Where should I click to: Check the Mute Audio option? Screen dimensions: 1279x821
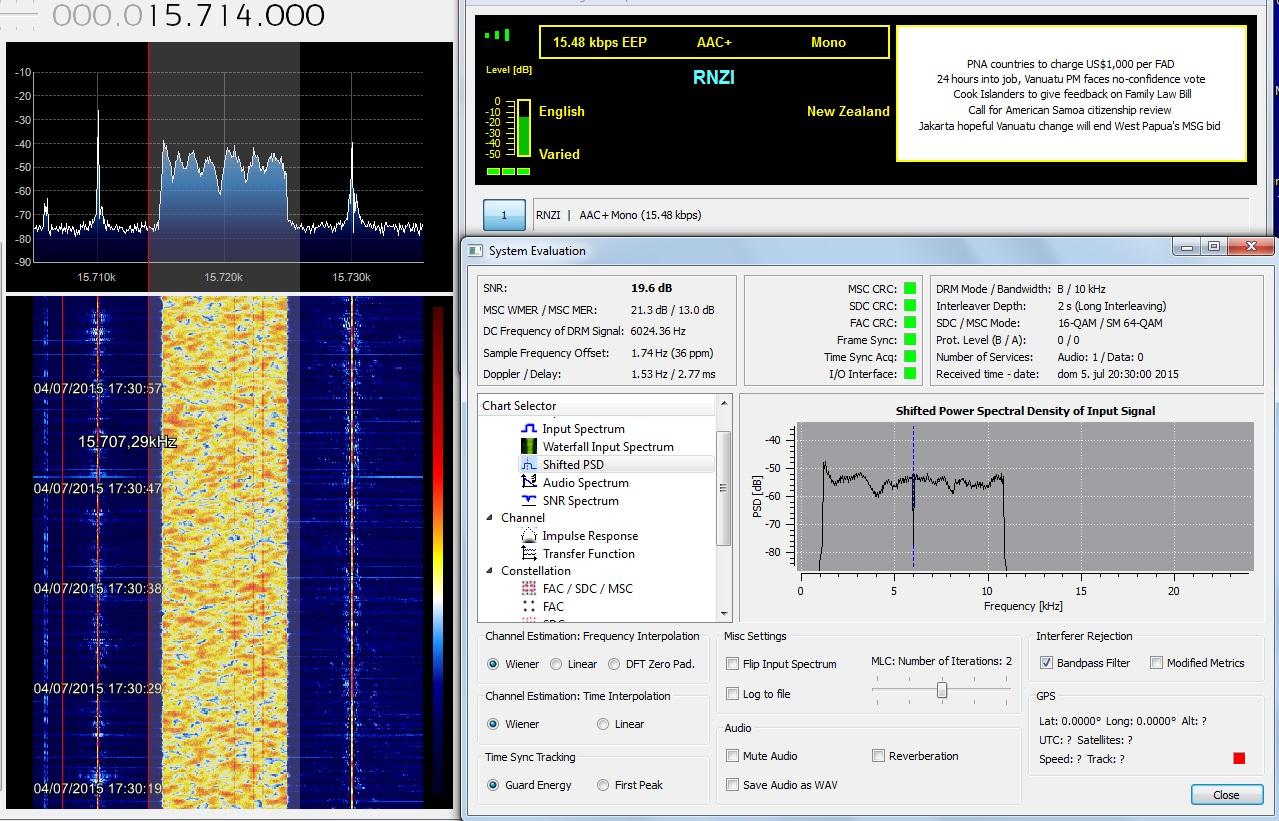point(733,756)
